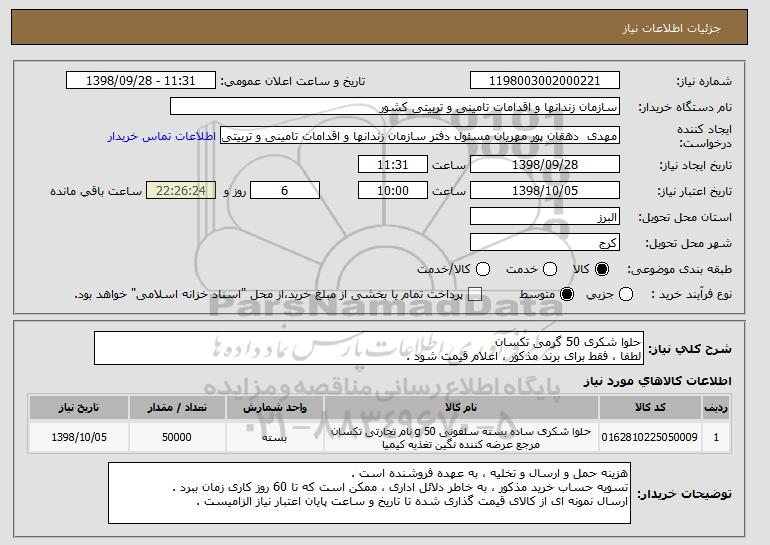
Task: Click the نام دستگاه خریدار field
Action: pos(395,107)
